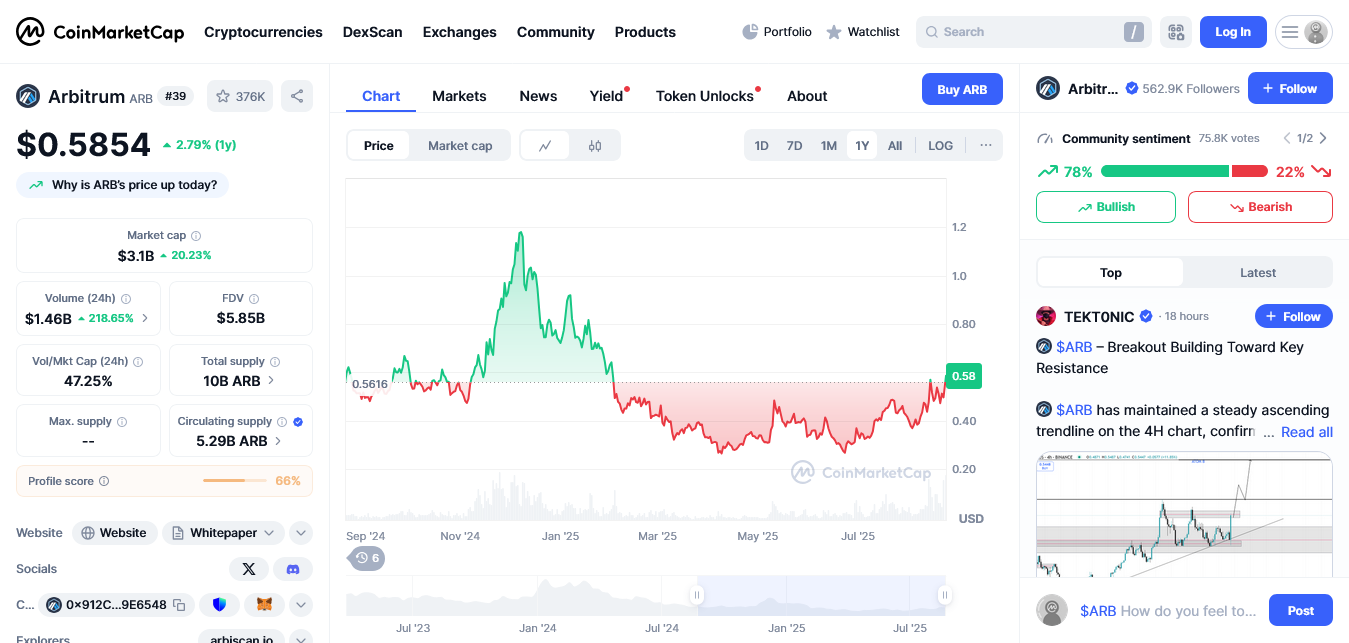This screenshot has height=643, width=1349.
Task: Go to next community sentiment page
Action: pos(1324,138)
